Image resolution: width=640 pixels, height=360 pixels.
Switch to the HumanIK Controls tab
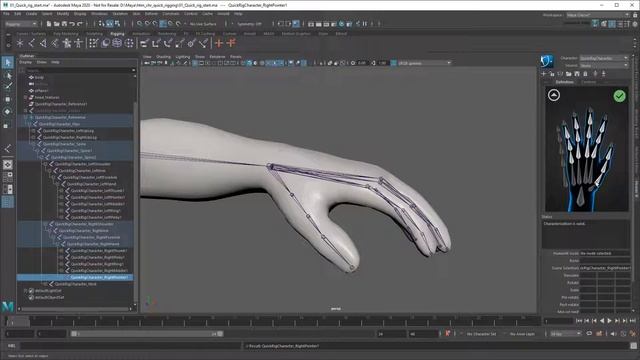point(588,82)
